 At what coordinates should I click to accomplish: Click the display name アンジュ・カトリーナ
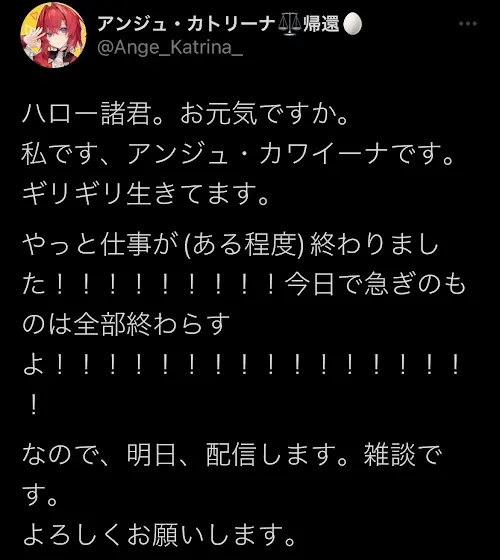(186, 24)
